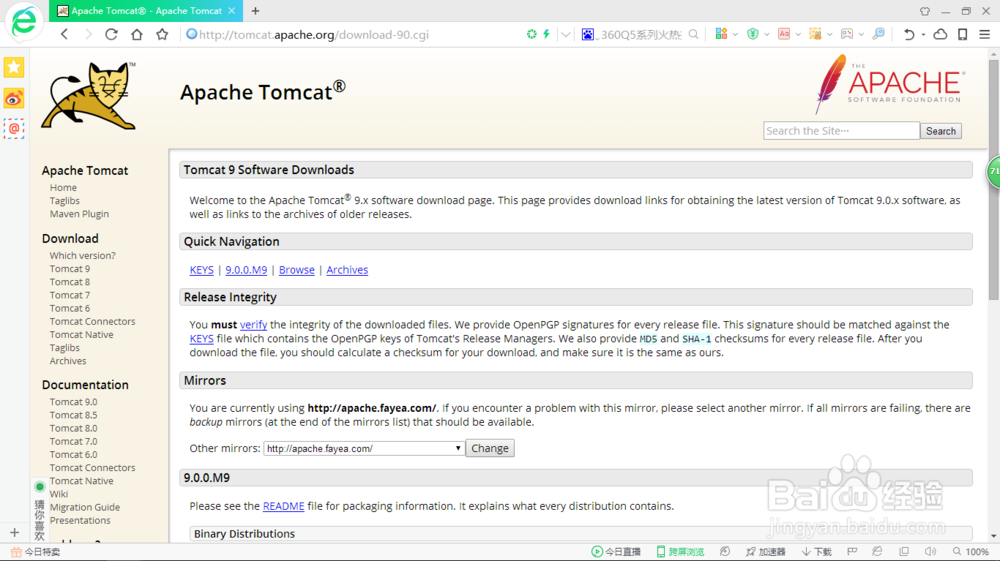Click the mobile phone icon in the toolbar
Image resolution: width=1000 pixels, height=561 pixels.
pyautogui.click(x=962, y=34)
